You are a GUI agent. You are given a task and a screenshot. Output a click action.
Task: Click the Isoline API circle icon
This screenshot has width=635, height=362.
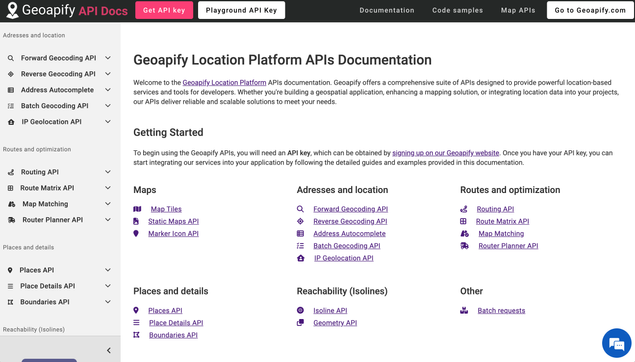coord(300,310)
